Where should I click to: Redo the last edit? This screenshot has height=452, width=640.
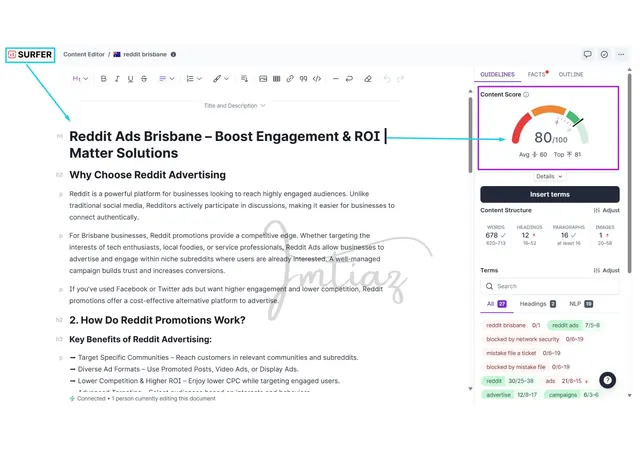400,79
